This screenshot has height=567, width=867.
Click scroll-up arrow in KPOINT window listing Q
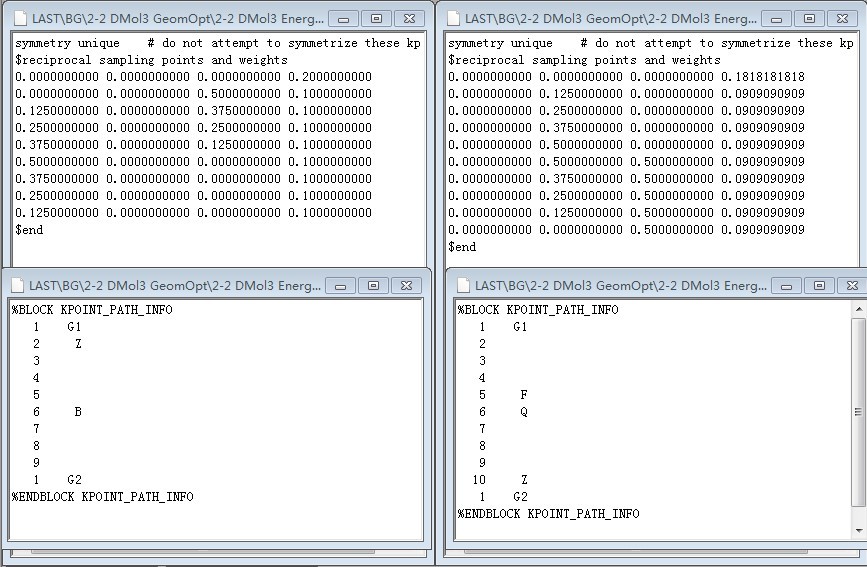click(x=859, y=309)
